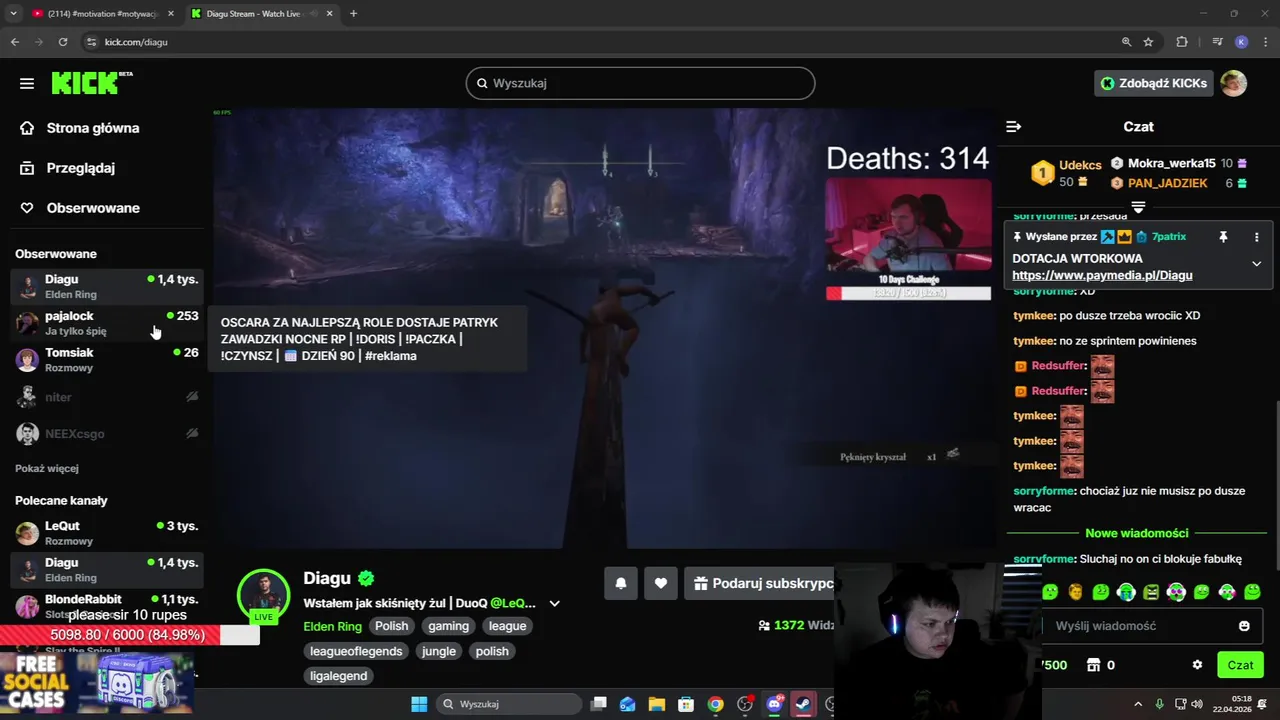Open the Elden Ring category link
Image resolution: width=1280 pixels, height=720 pixels.
click(x=332, y=626)
